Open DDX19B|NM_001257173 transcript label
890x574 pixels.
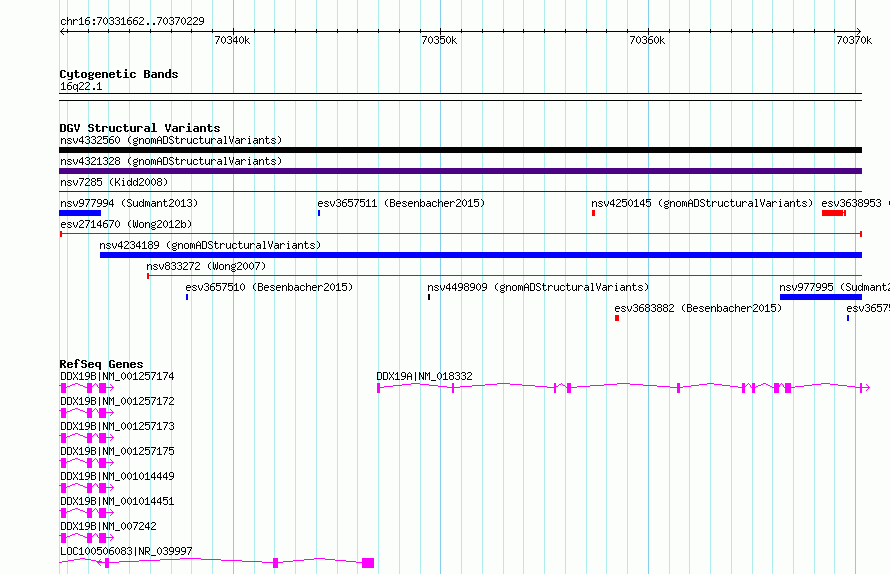pos(117,426)
